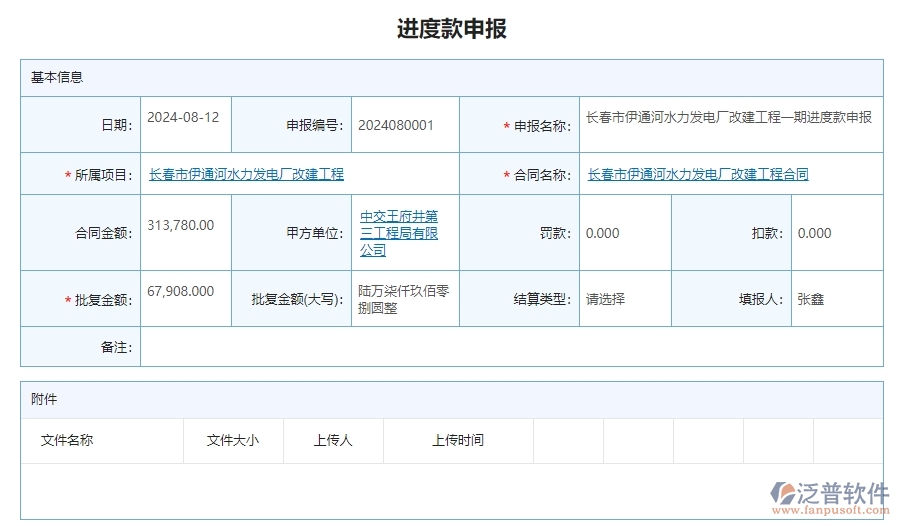This screenshot has width=900, height=526.
Task: Click the 罚款 field value 0.000
Action: (x=603, y=233)
